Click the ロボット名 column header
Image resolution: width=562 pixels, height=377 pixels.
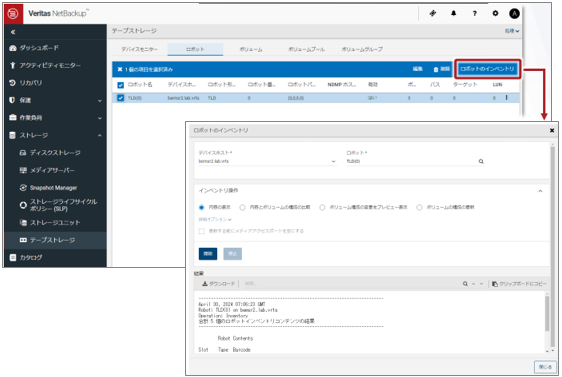(x=140, y=85)
